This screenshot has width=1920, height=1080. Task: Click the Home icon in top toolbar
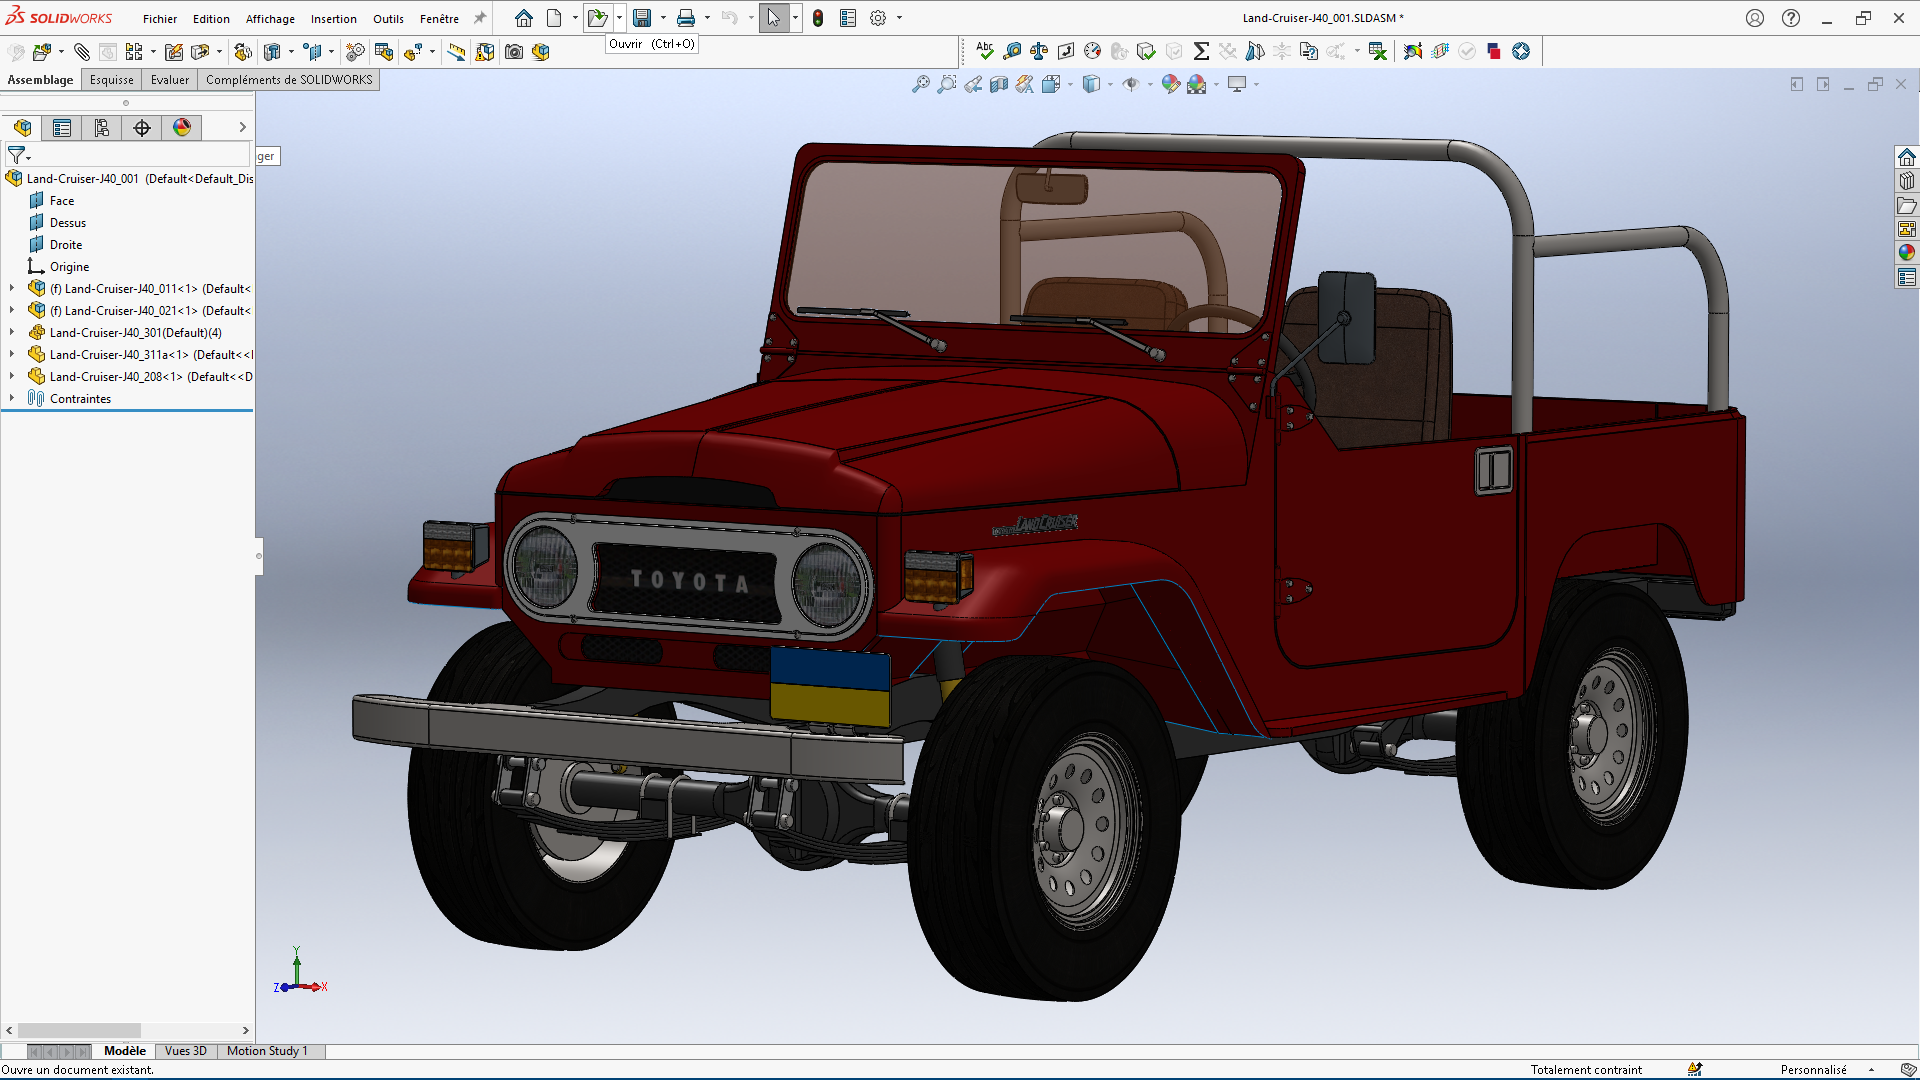pos(524,18)
